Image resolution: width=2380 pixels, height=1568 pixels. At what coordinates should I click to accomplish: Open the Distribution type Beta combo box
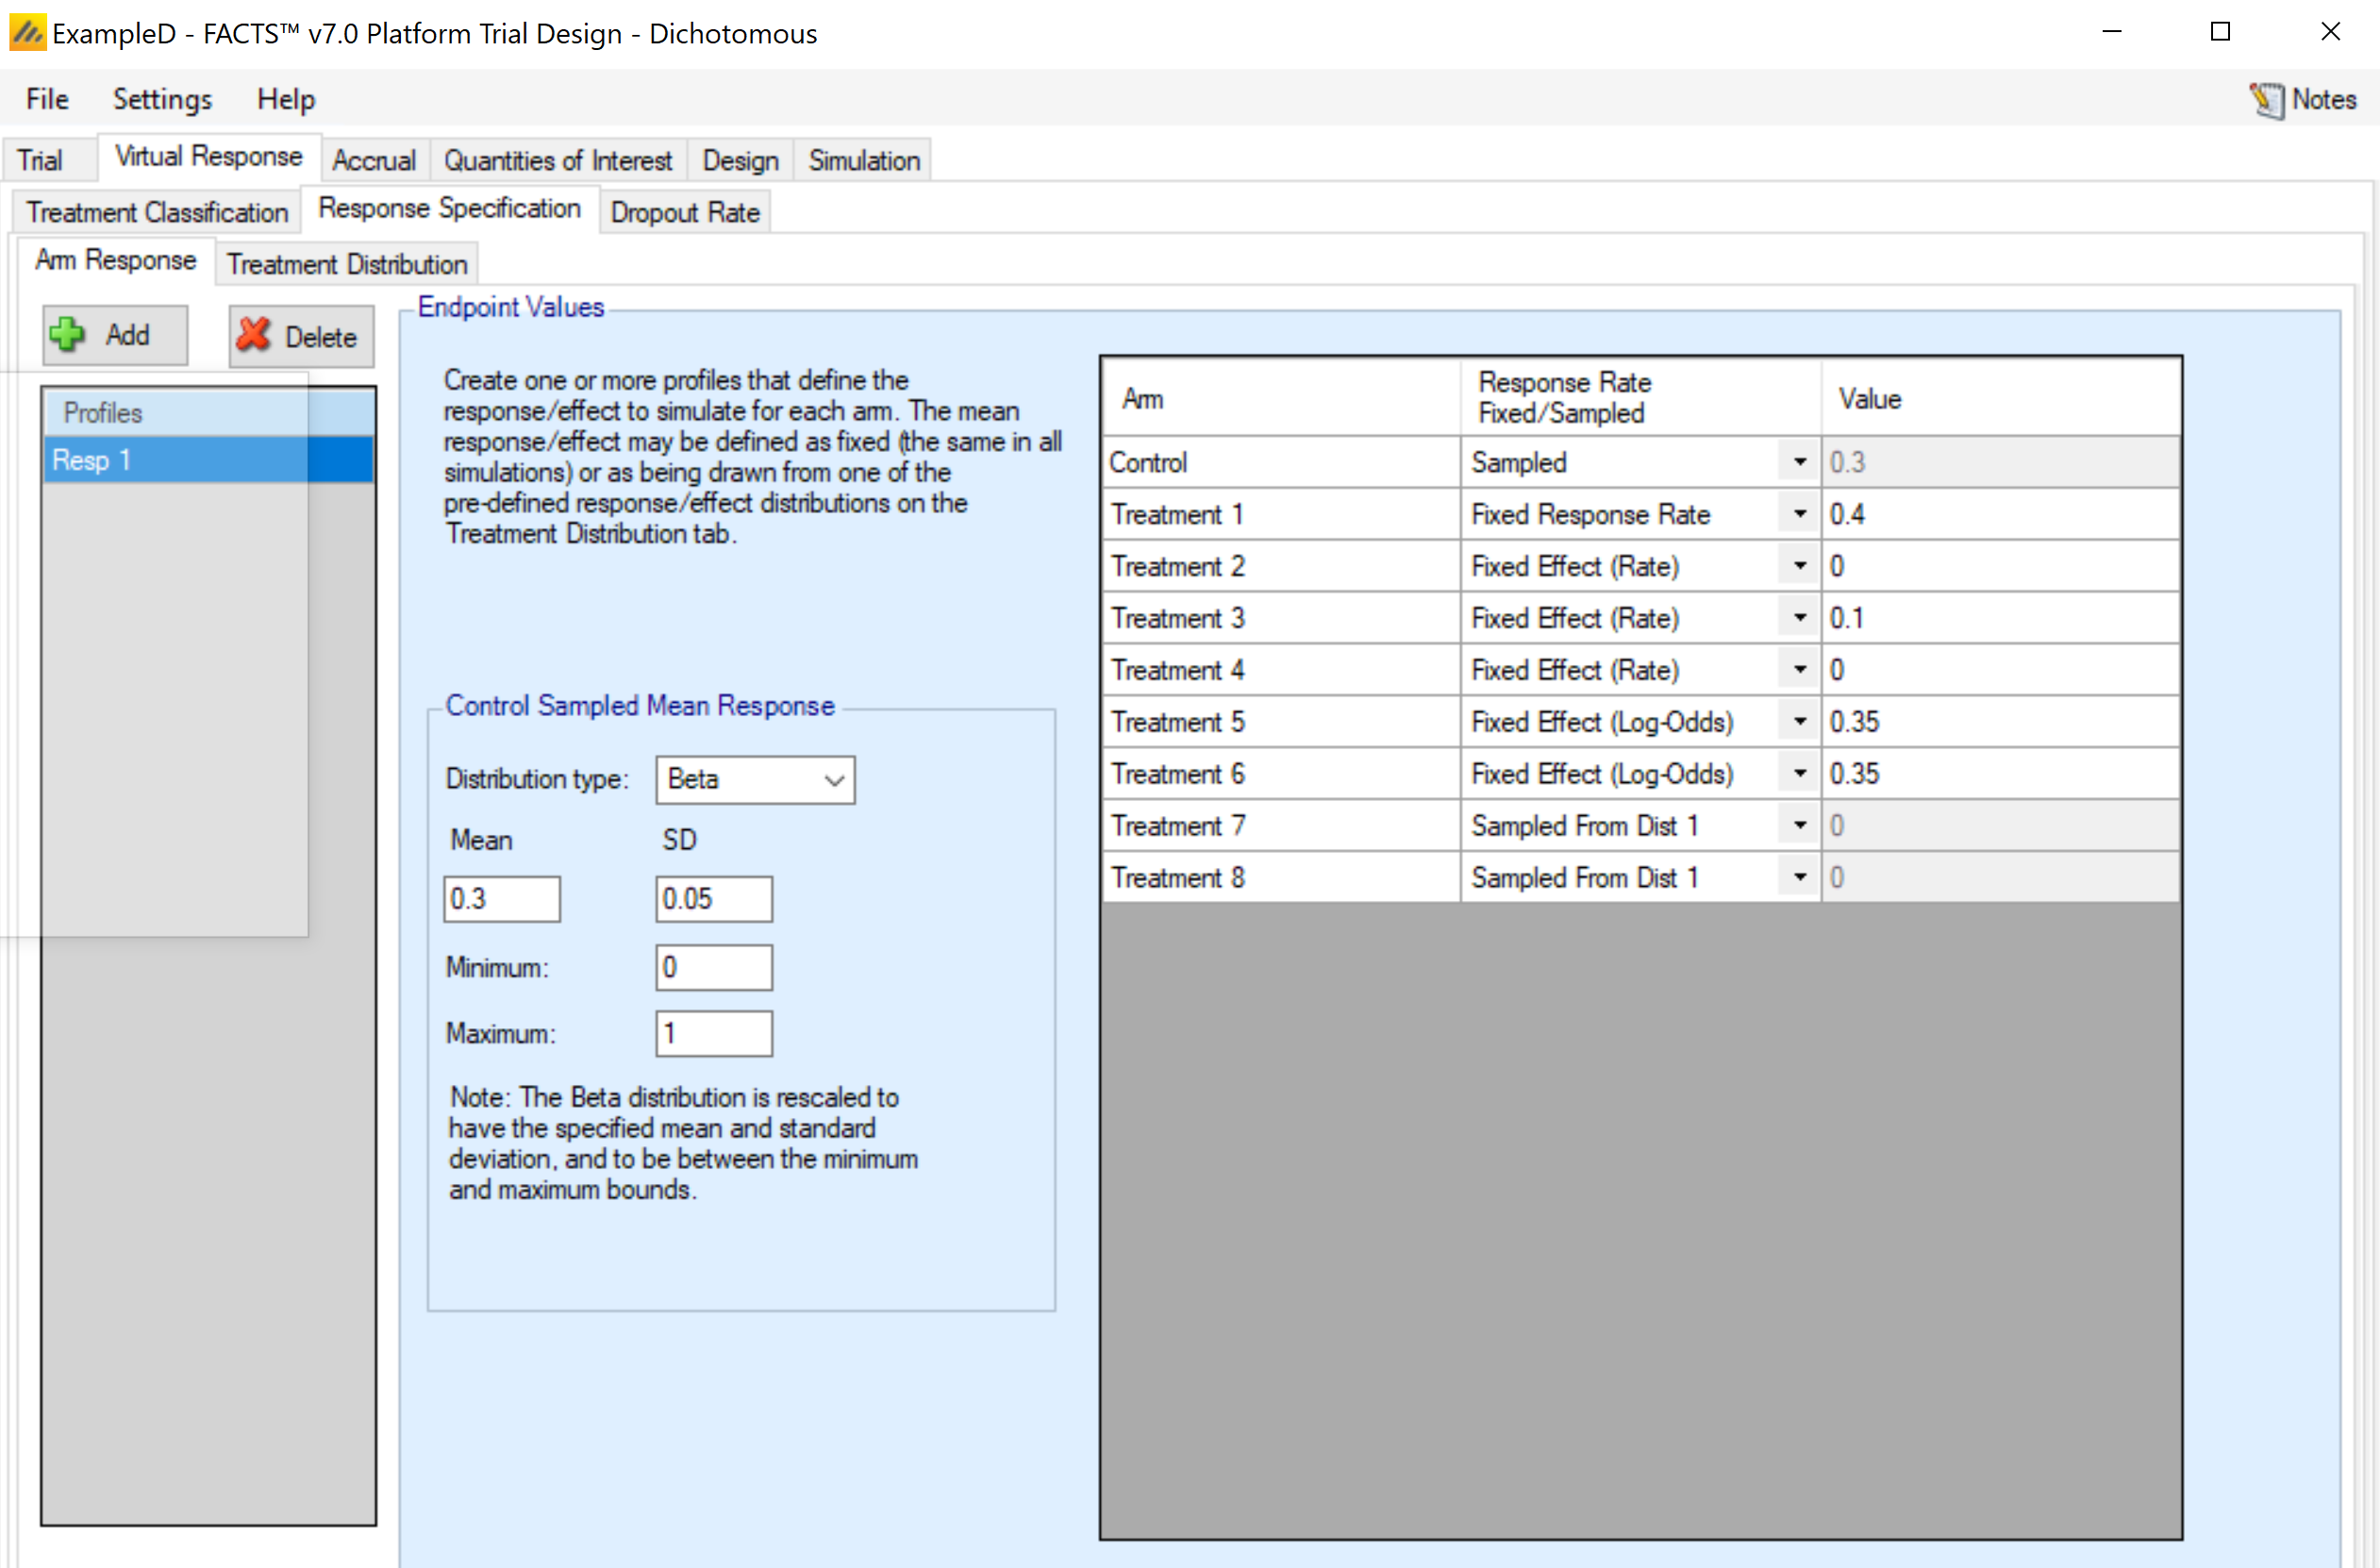(755, 780)
